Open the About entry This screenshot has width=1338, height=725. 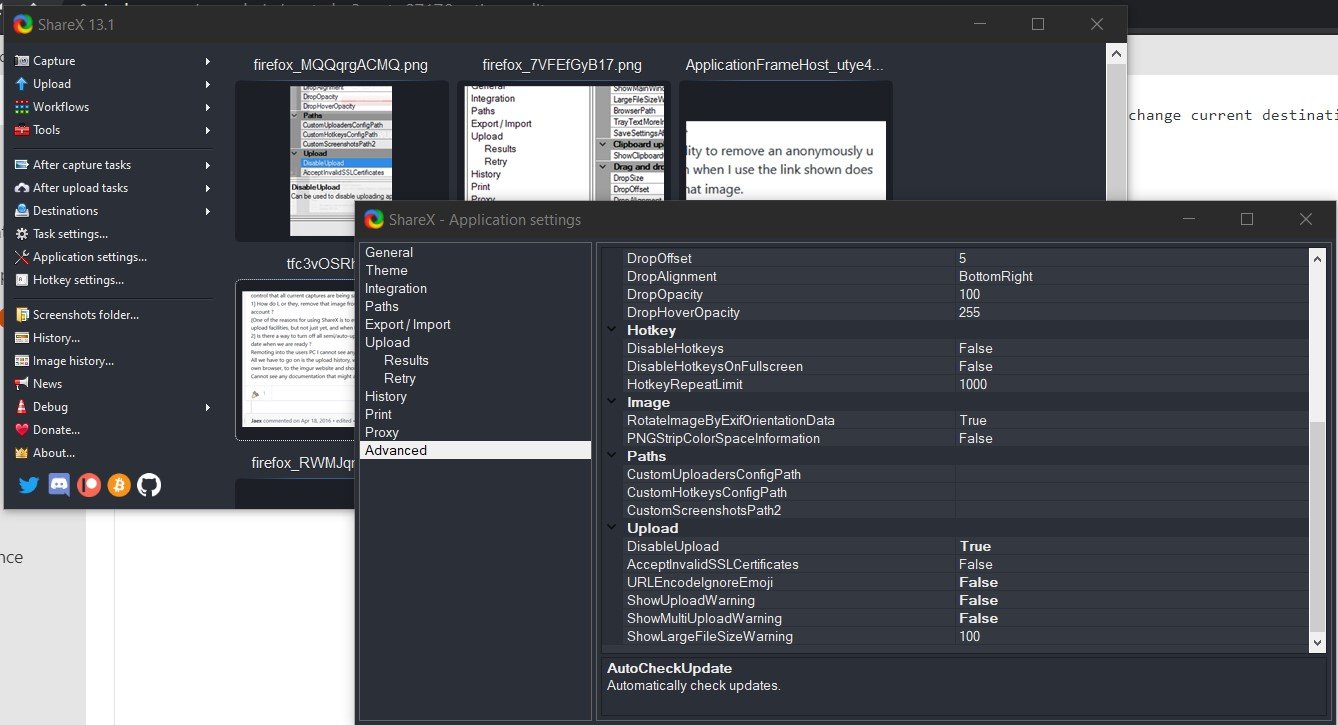(54, 453)
